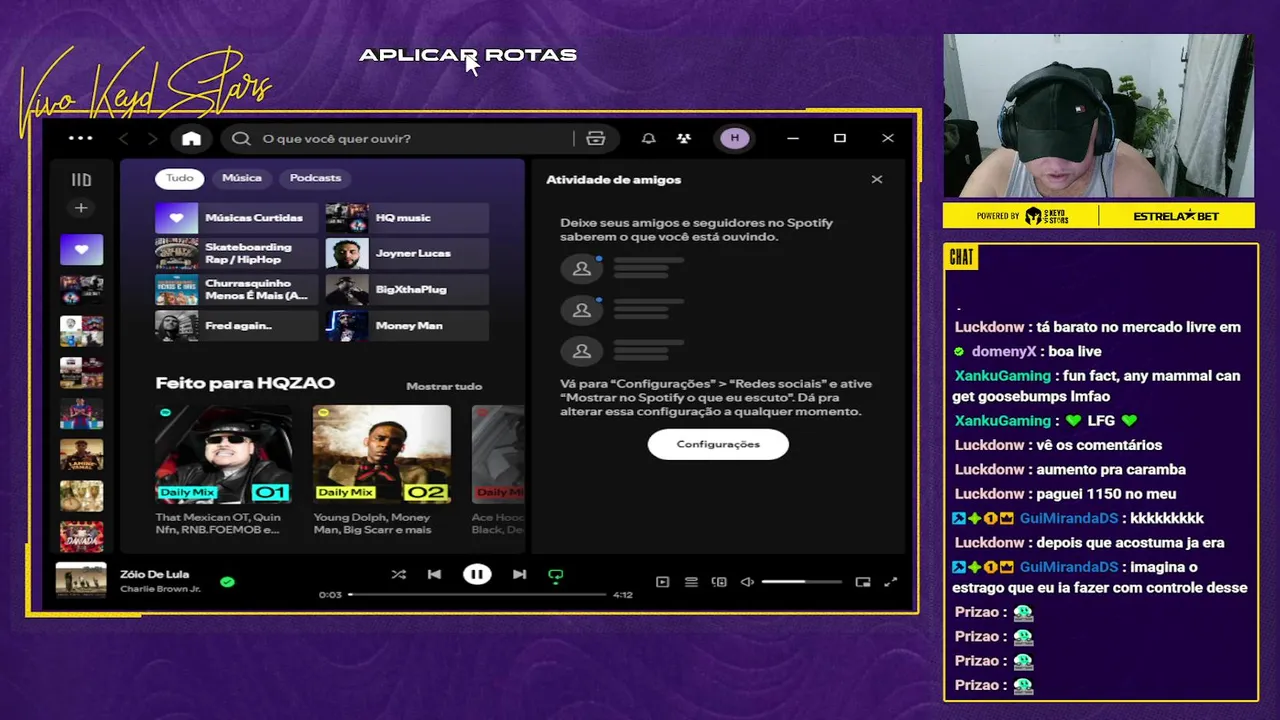
Task: Open Músicas Curtidas shortcut
Action: point(236,218)
